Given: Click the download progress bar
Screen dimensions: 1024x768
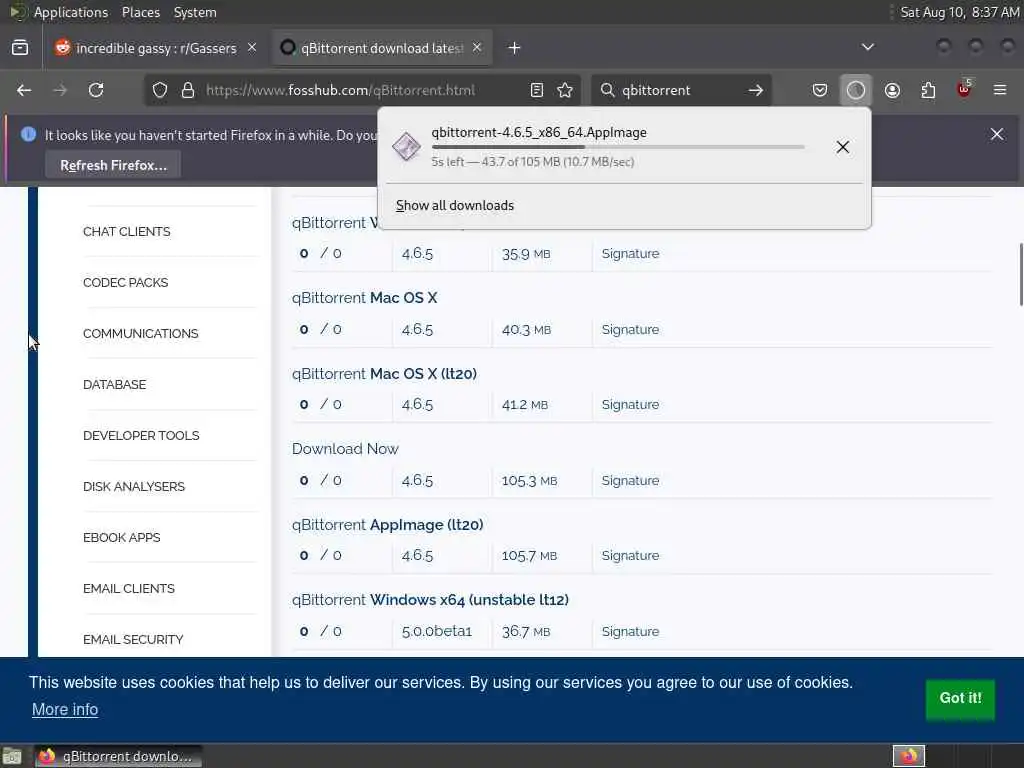Looking at the screenshot, I should tap(618, 147).
